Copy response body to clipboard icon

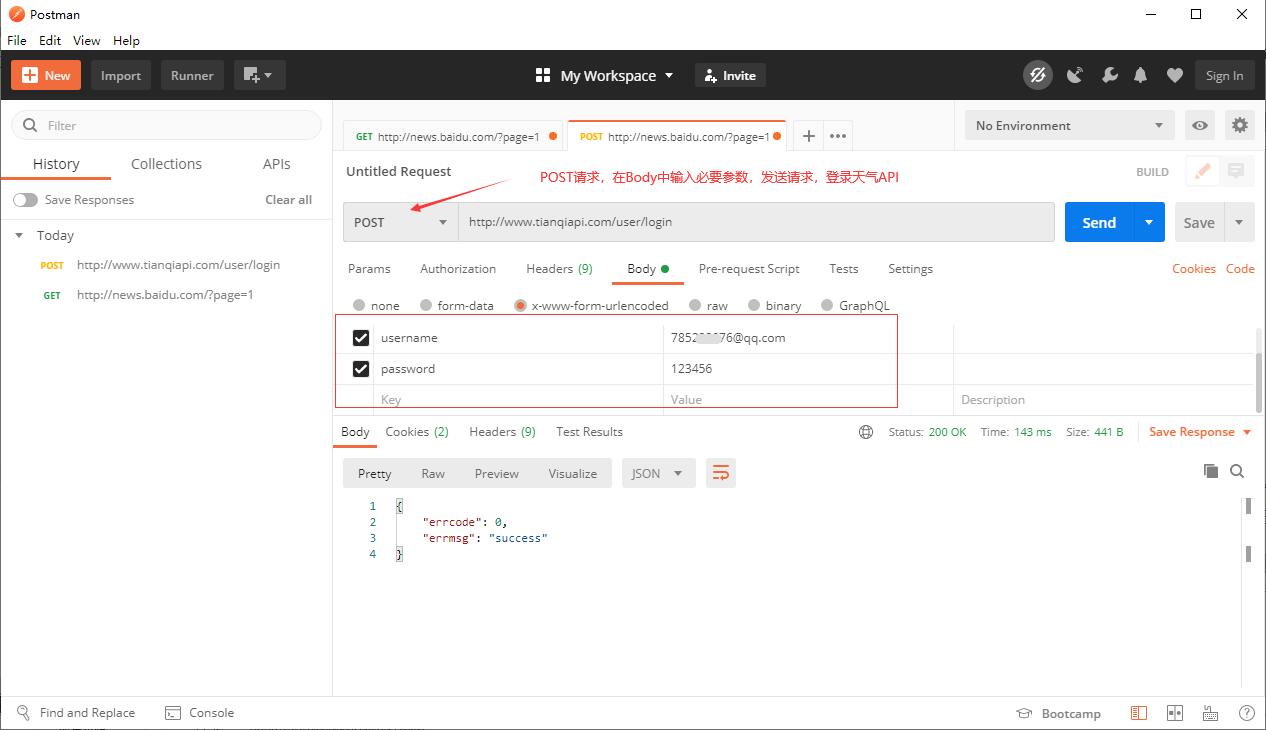point(1211,471)
